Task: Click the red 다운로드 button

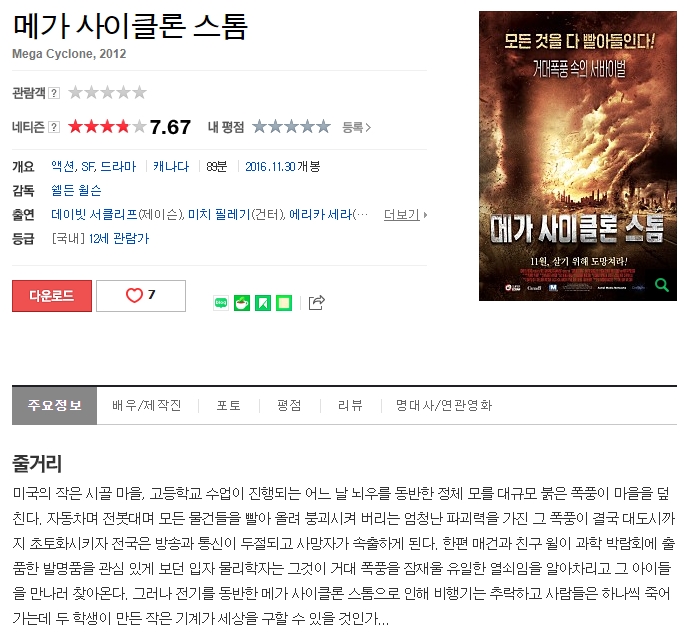Action: coord(52,296)
